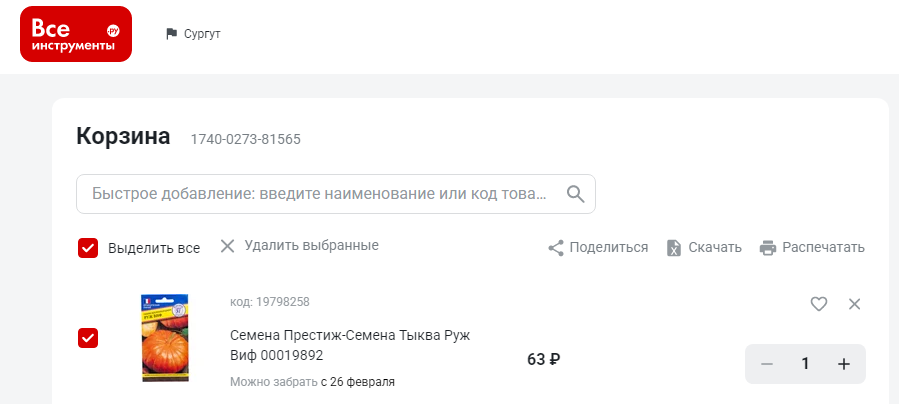Click the Удалить выбранные text
This screenshot has width=899, height=404.
click(x=311, y=245)
